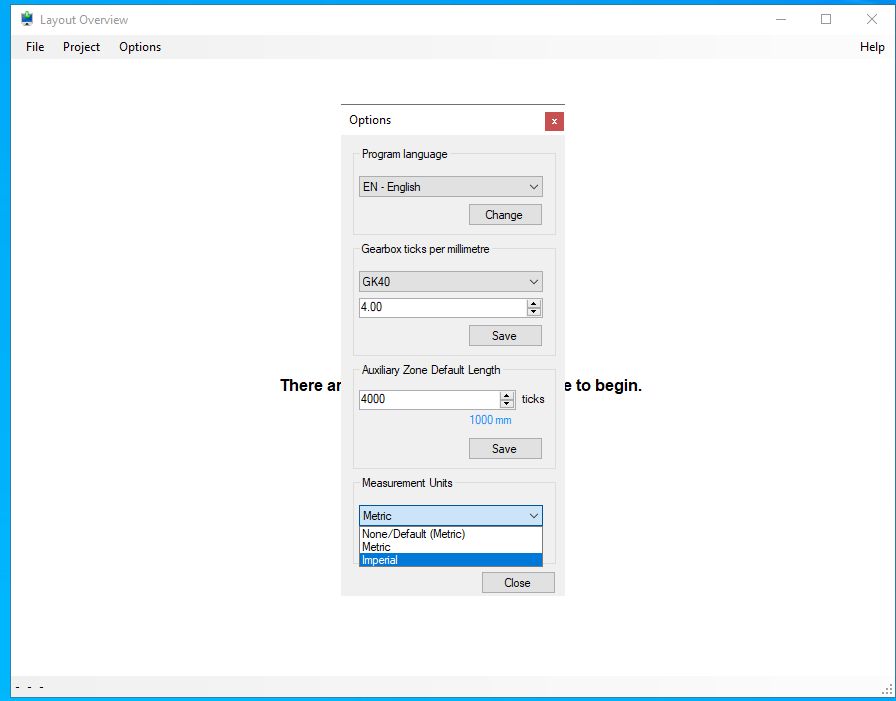Save the Gearbox ticks per millimetre setting
This screenshot has height=701, width=896.
coord(504,335)
